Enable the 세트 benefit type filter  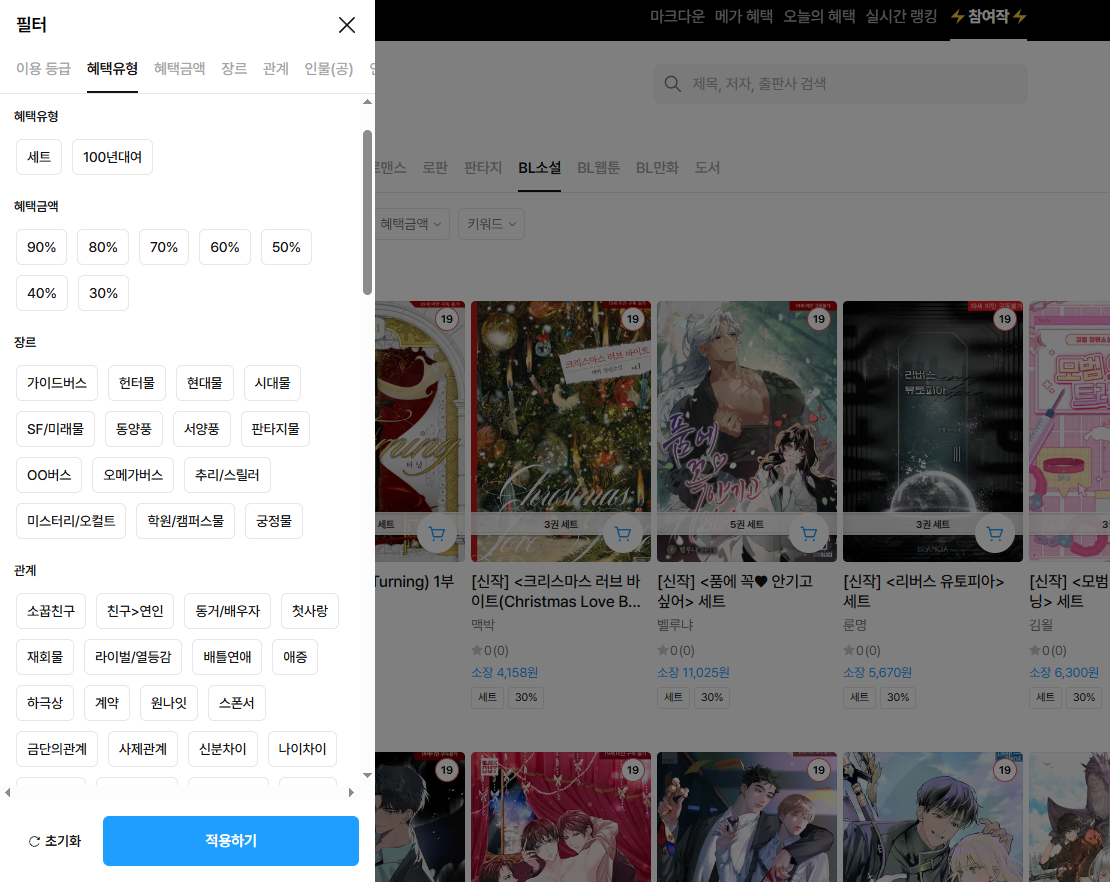tap(39, 157)
